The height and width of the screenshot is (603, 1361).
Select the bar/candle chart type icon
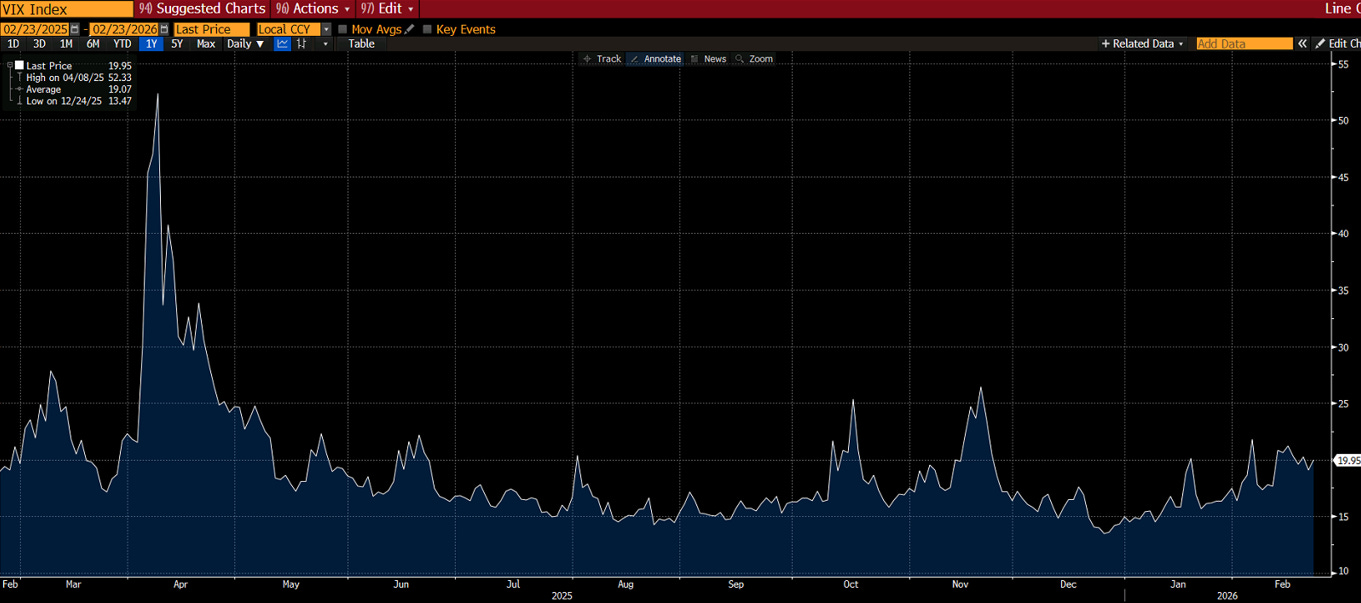coord(301,44)
